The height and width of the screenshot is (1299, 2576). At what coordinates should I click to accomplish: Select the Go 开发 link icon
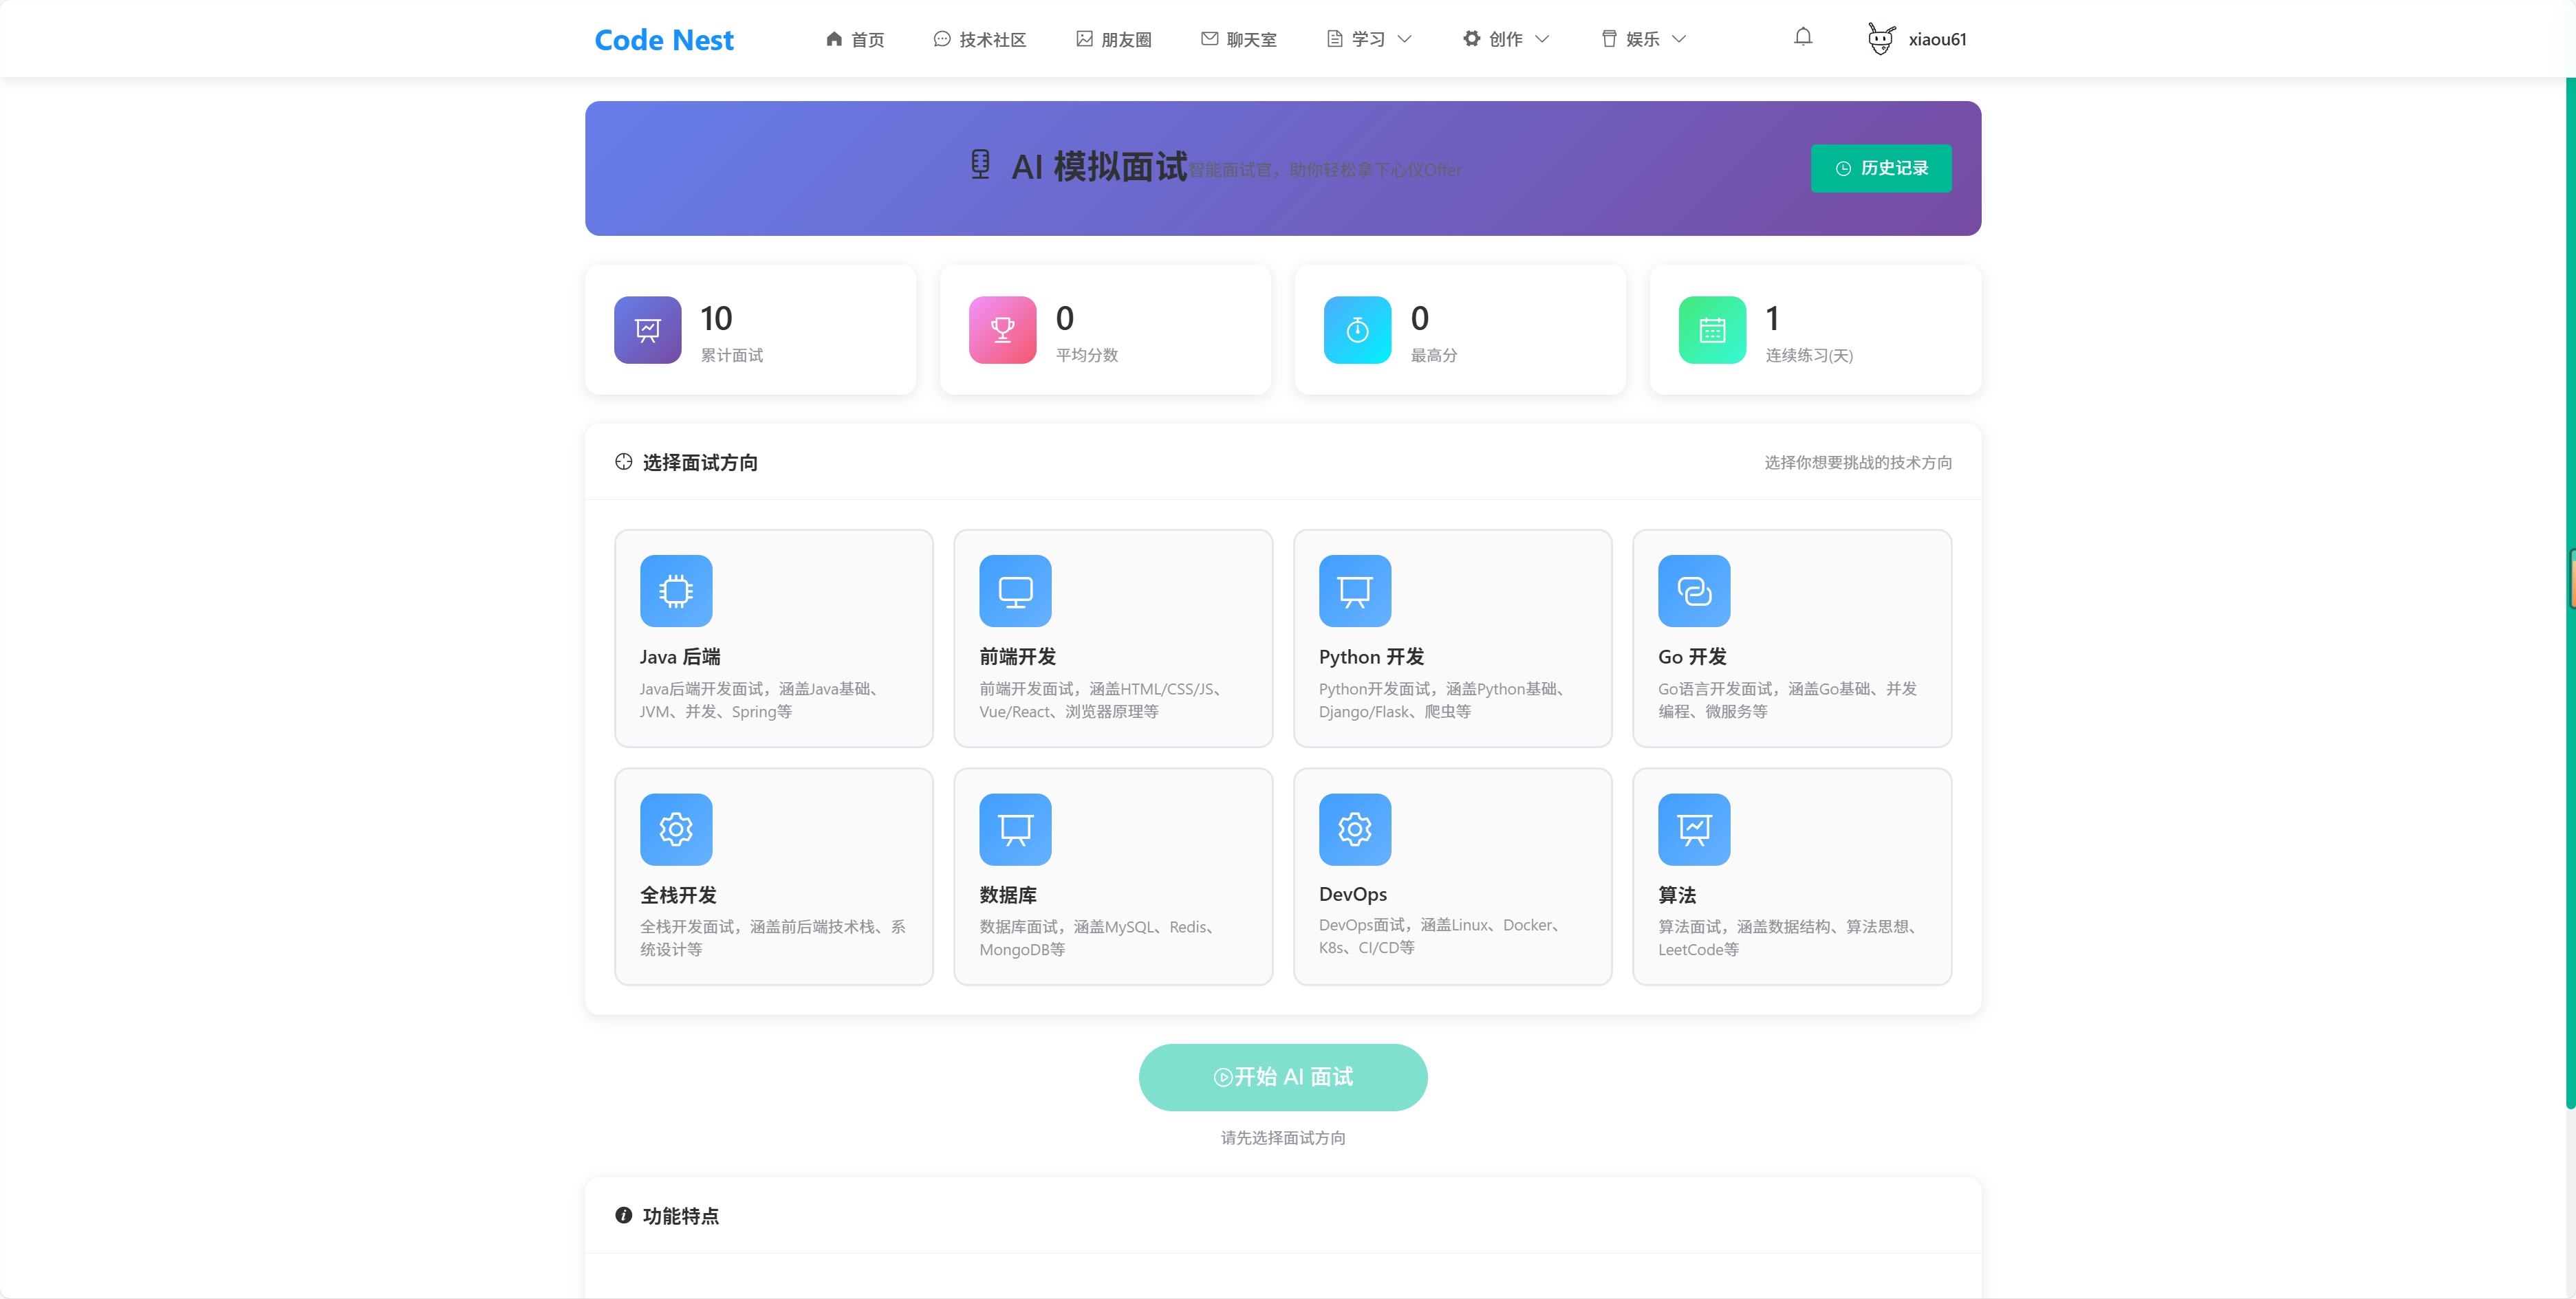1693,590
